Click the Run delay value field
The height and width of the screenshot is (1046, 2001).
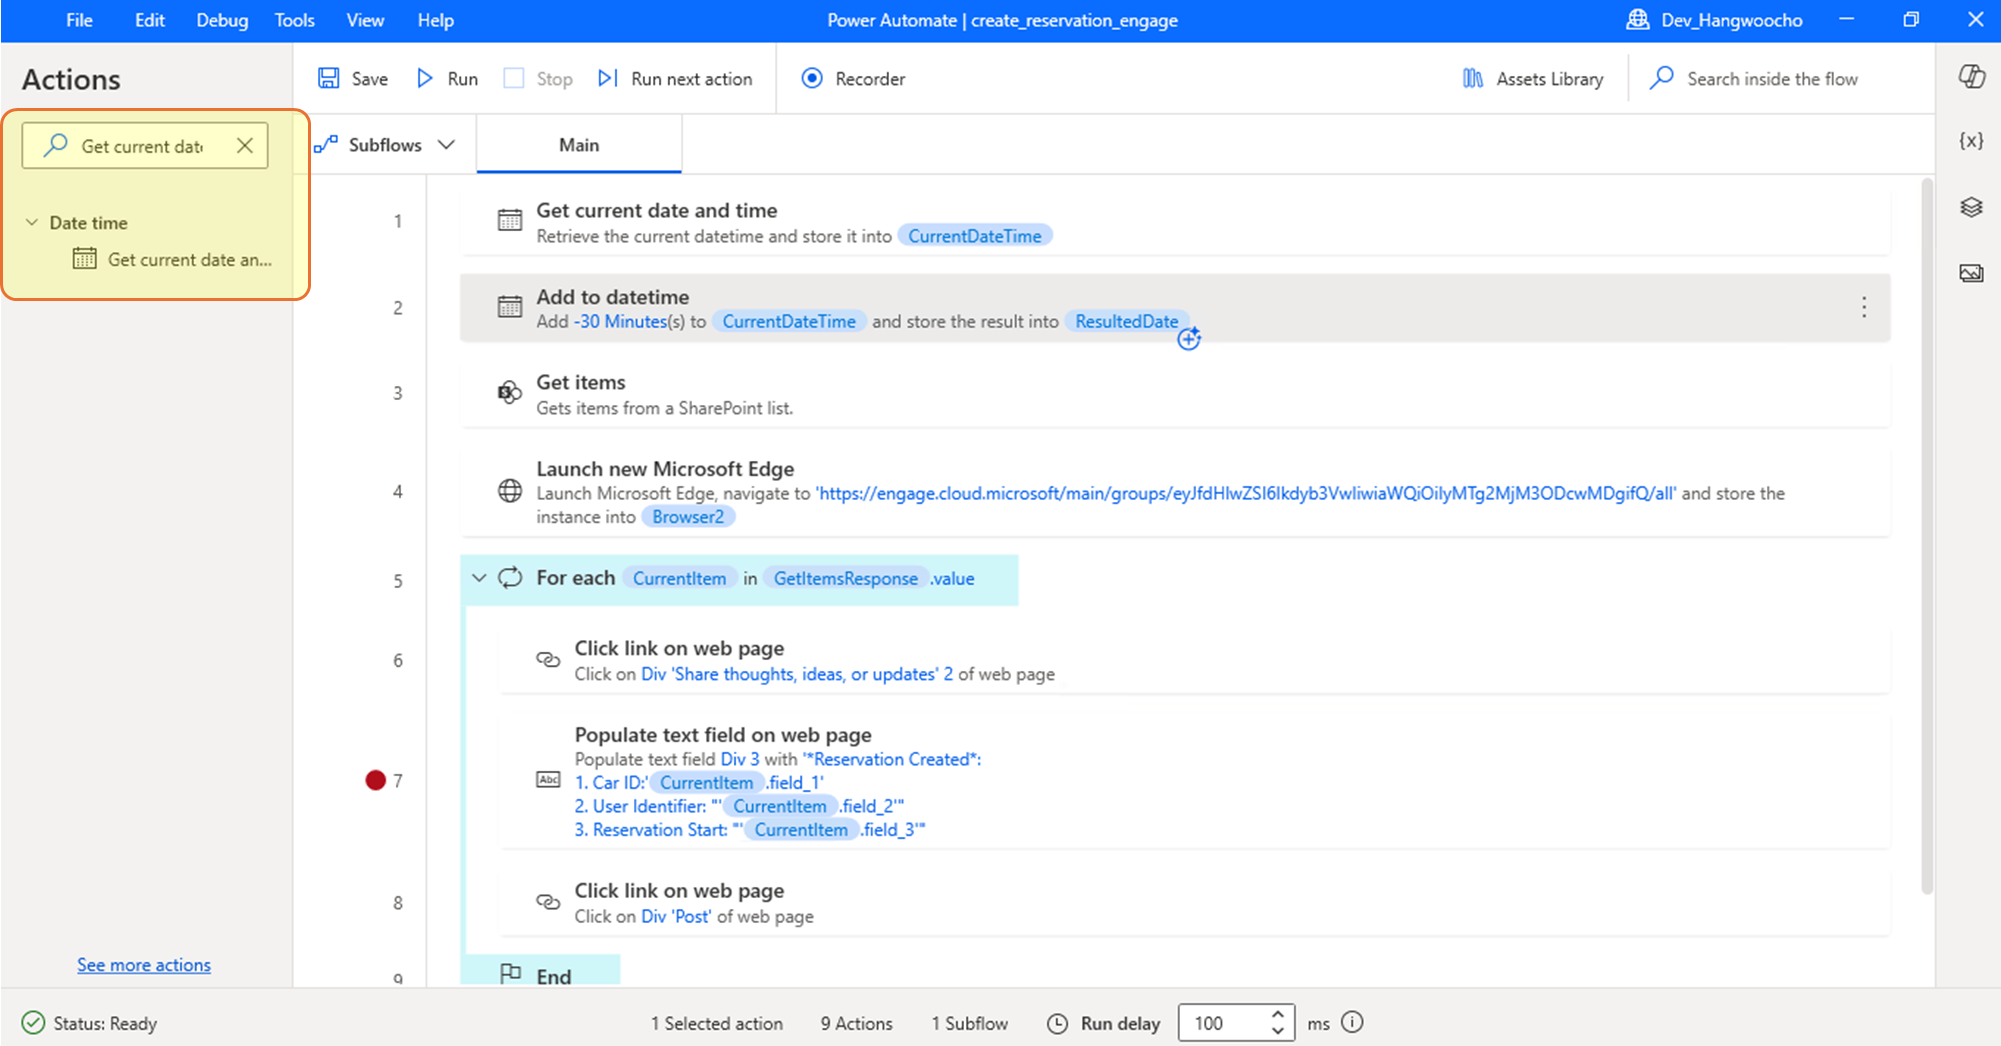click(1222, 1023)
